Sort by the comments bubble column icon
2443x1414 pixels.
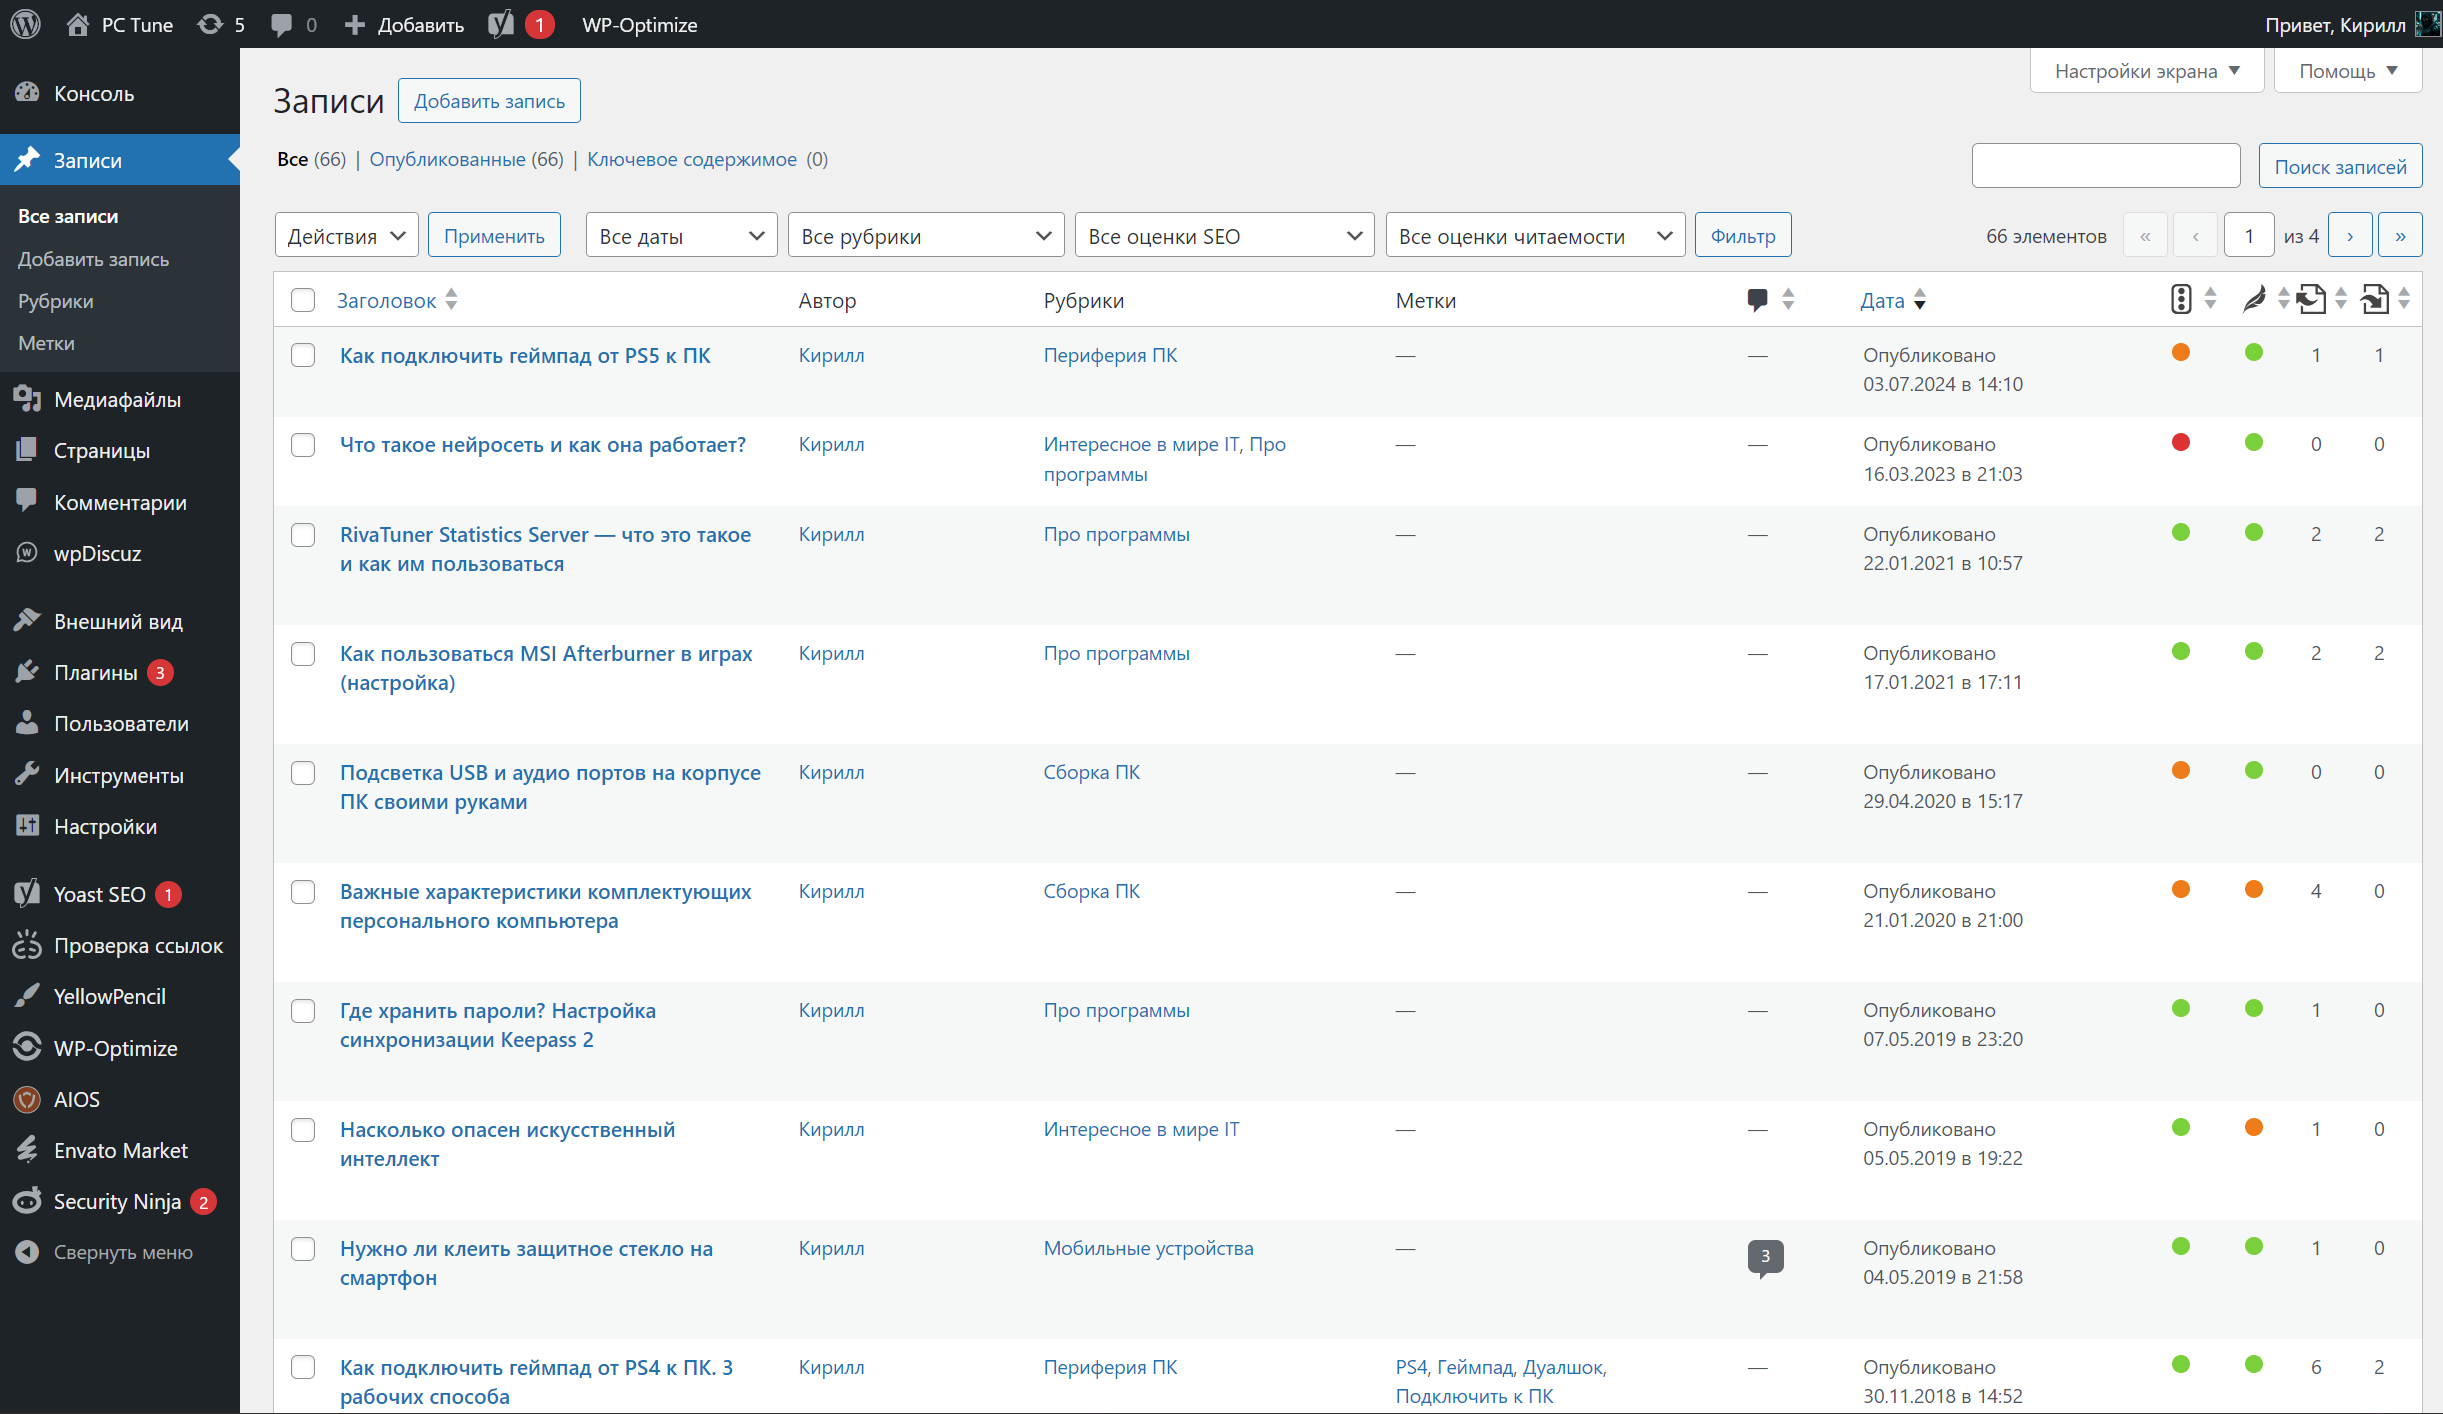[1757, 300]
